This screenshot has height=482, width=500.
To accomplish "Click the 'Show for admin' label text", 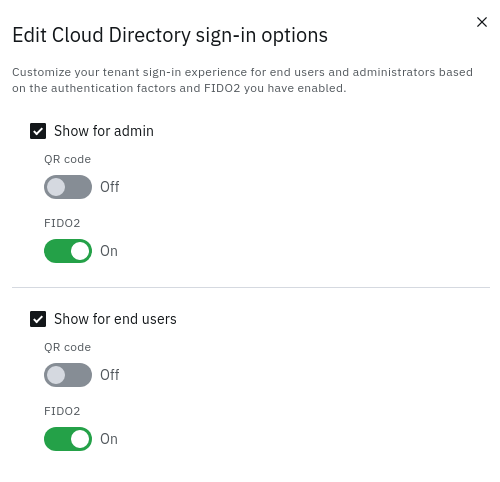I will [x=104, y=131].
